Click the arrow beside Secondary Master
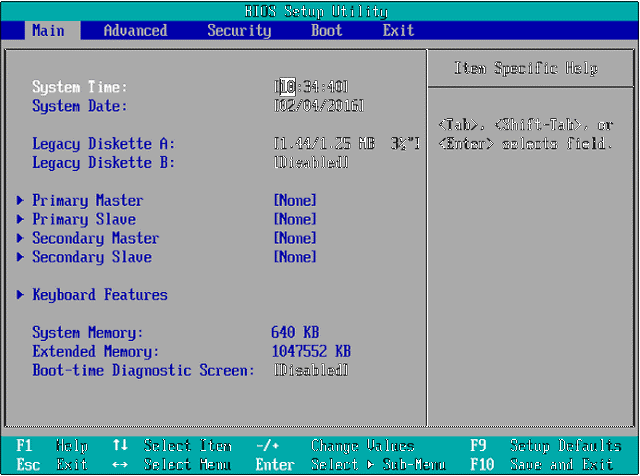 20,238
